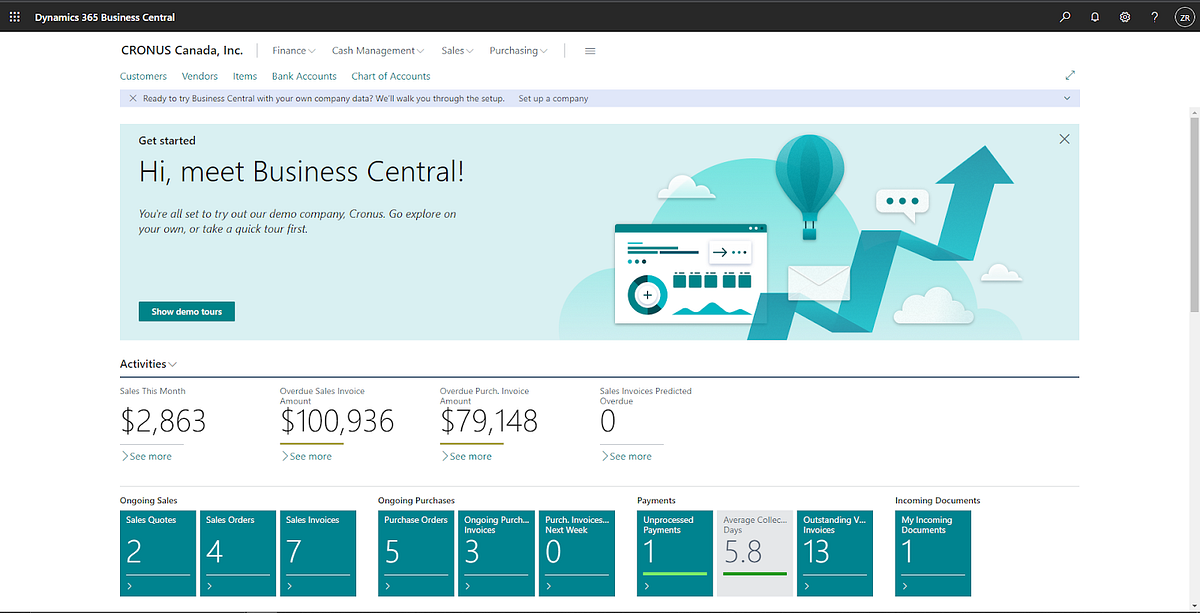Screen dimensions: 1200x613
Task: Collapse the setup notification bar chevron
Action: (x=1067, y=98)
